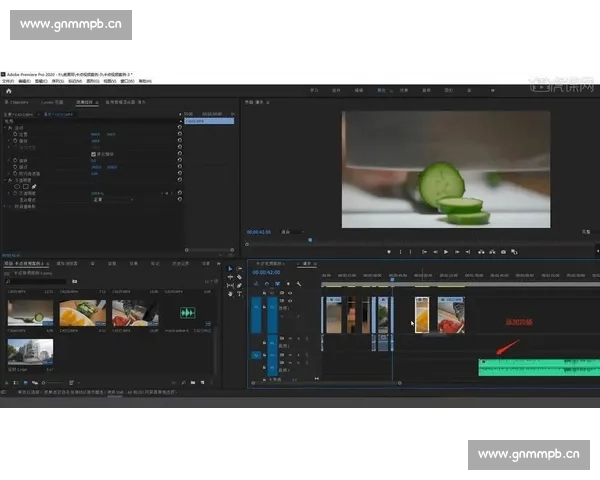The image size is (600, 480).
Task: Open the File menu in the menu bar
Action: point(9,80)
